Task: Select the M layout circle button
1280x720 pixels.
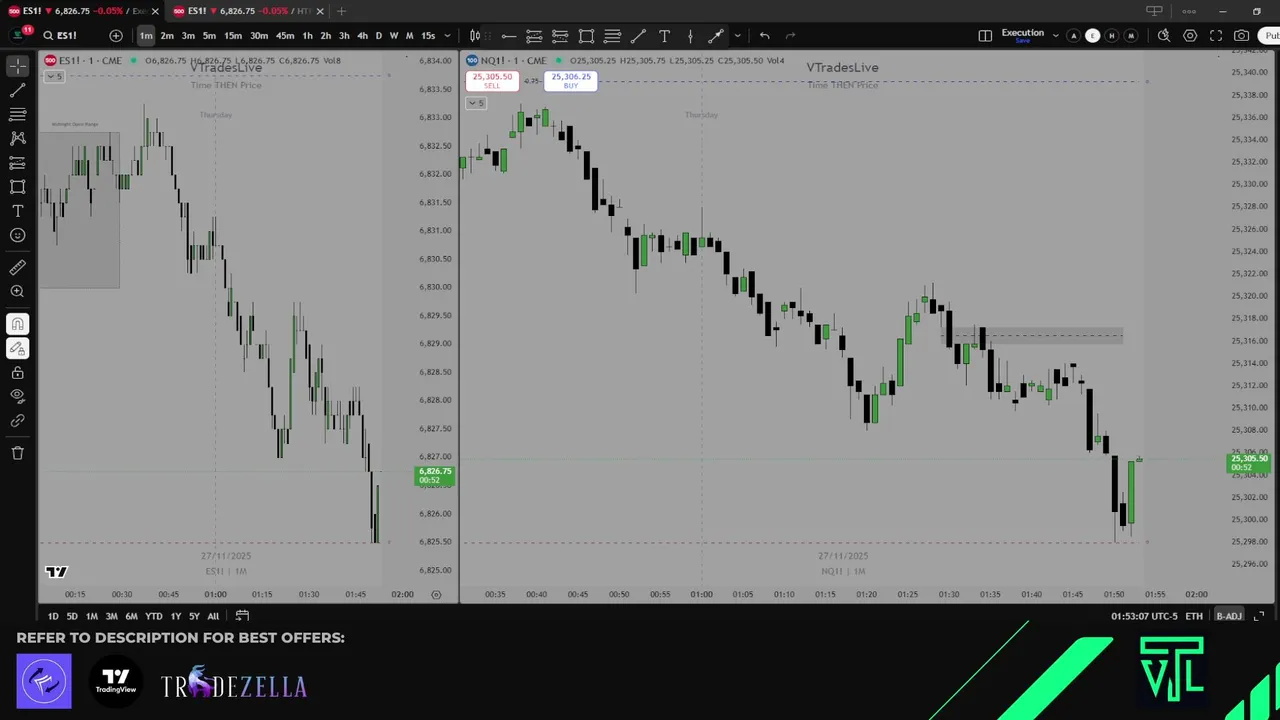Action: coord(1131,35)
